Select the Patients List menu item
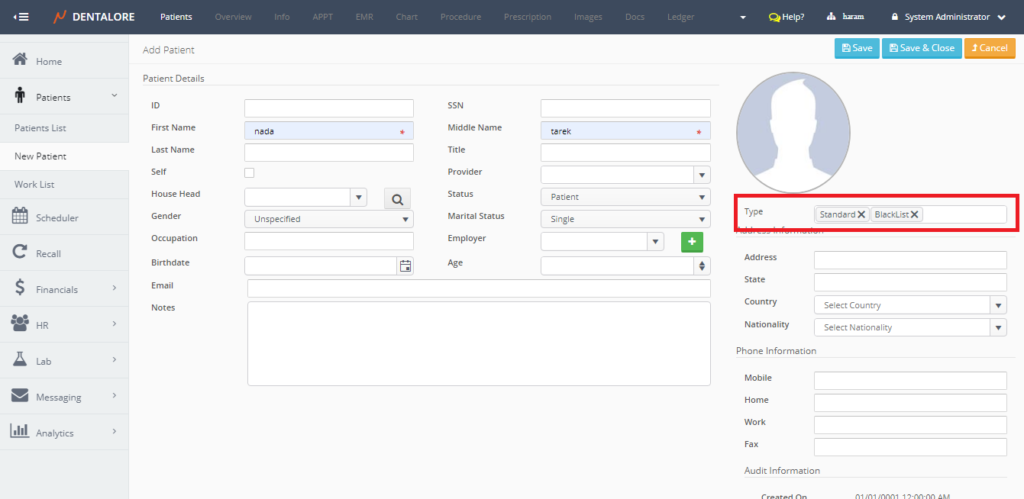The width and height of the screenshot is (1024, 499). point(40,129)
